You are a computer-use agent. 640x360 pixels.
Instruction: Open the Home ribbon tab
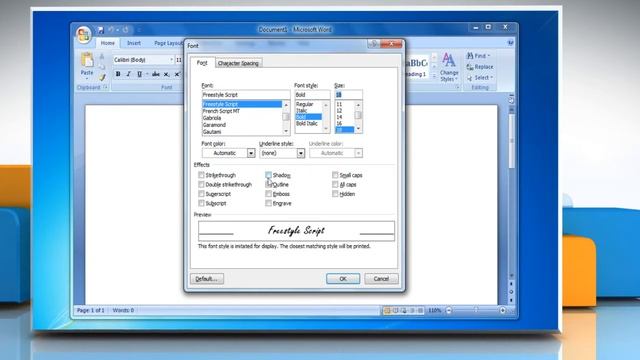pos(108,43)
